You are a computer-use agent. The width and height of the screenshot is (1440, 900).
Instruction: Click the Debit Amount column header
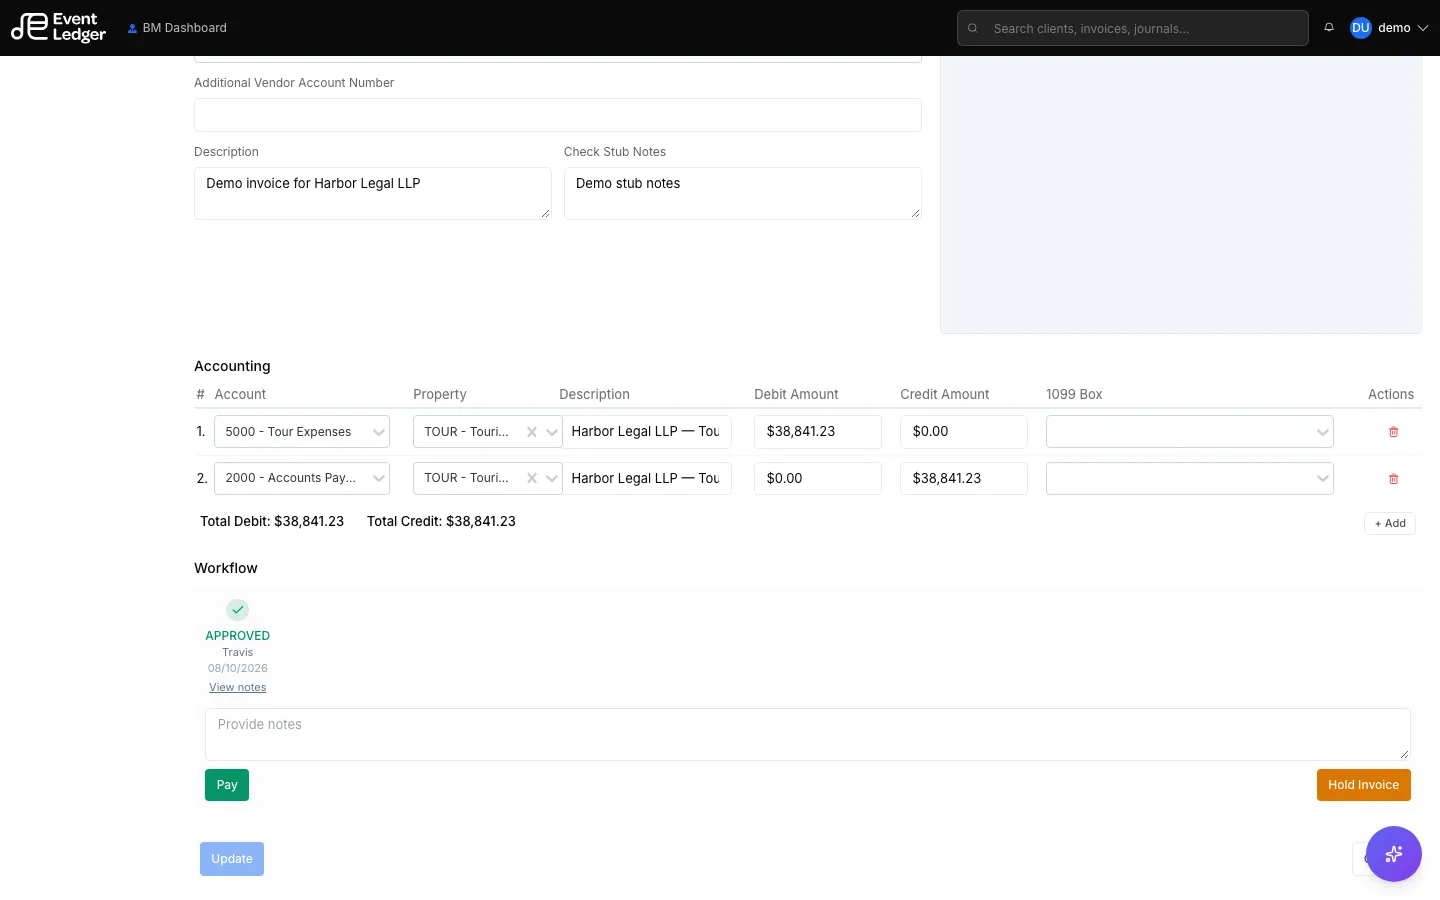pos(796,394)
